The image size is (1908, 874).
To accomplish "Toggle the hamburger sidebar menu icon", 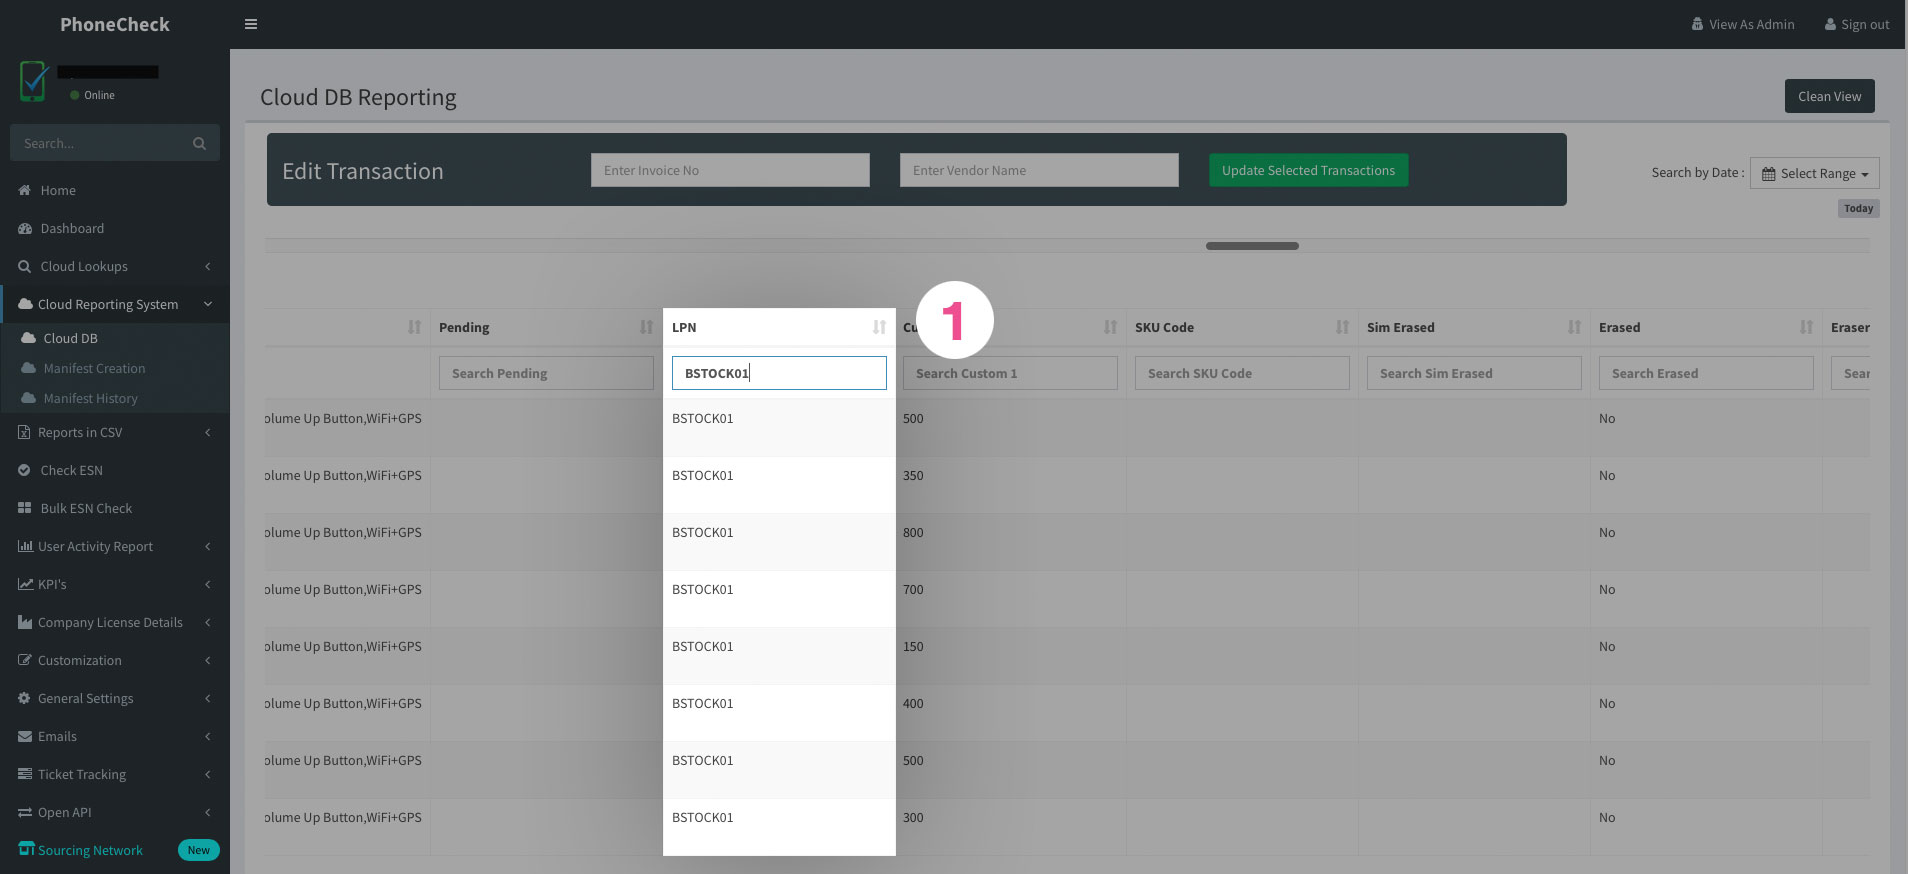I will click(x=251, y=24).
